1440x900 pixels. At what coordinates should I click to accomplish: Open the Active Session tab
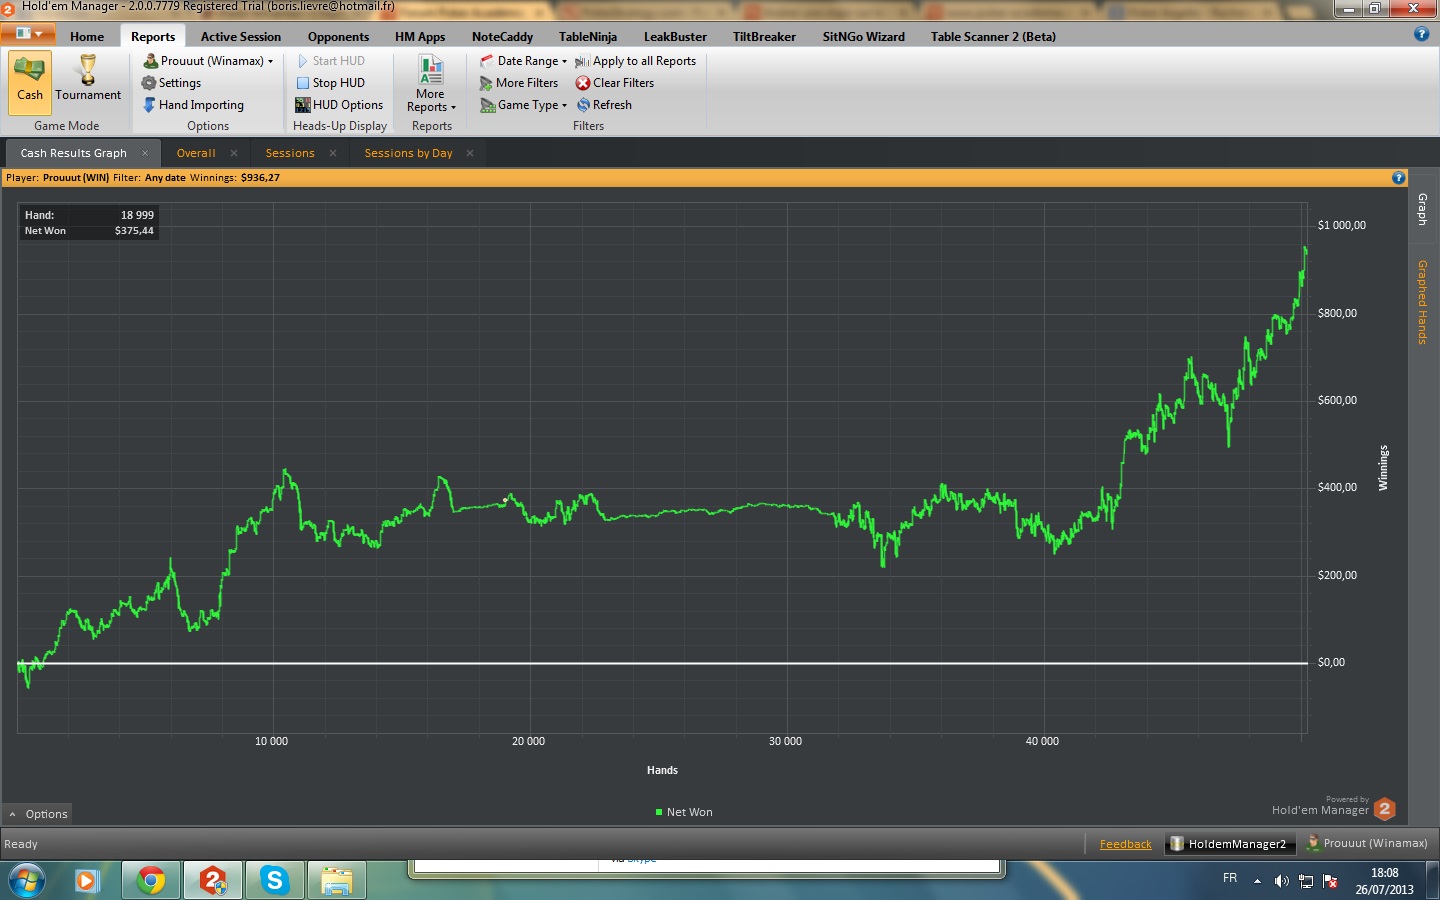pos(241,37)
